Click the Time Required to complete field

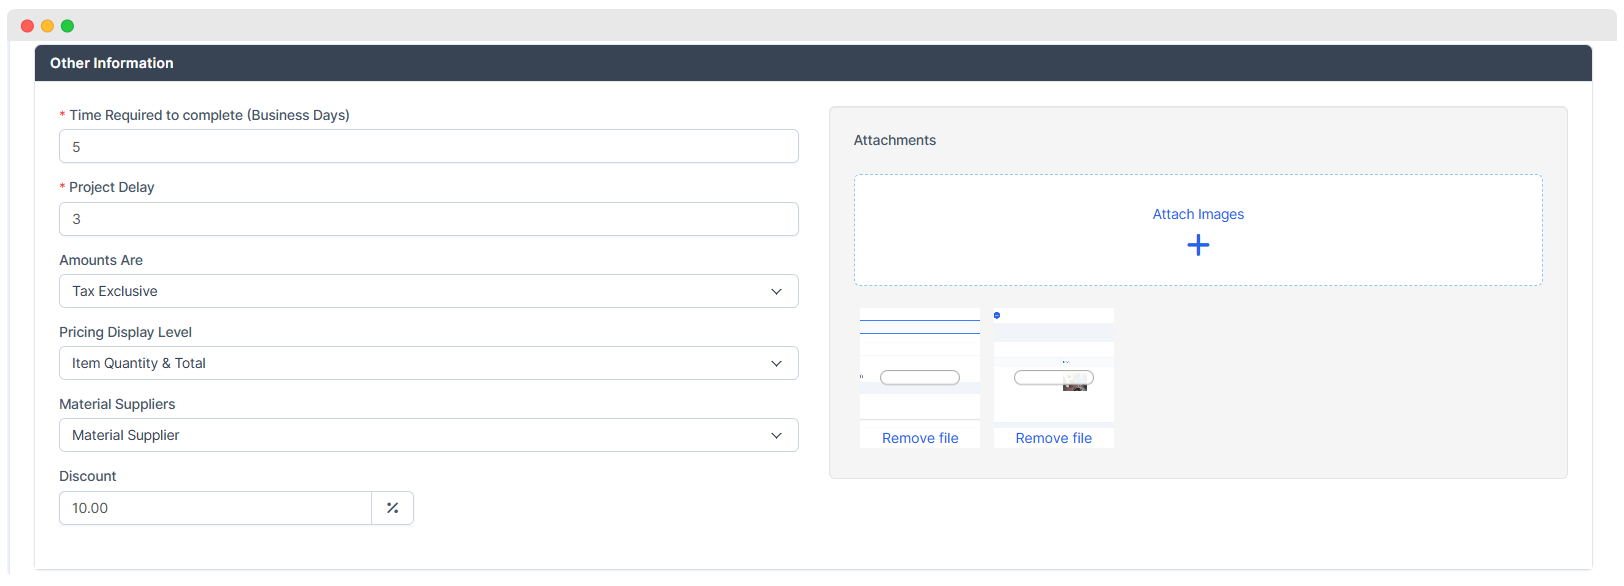coord(429,146)
